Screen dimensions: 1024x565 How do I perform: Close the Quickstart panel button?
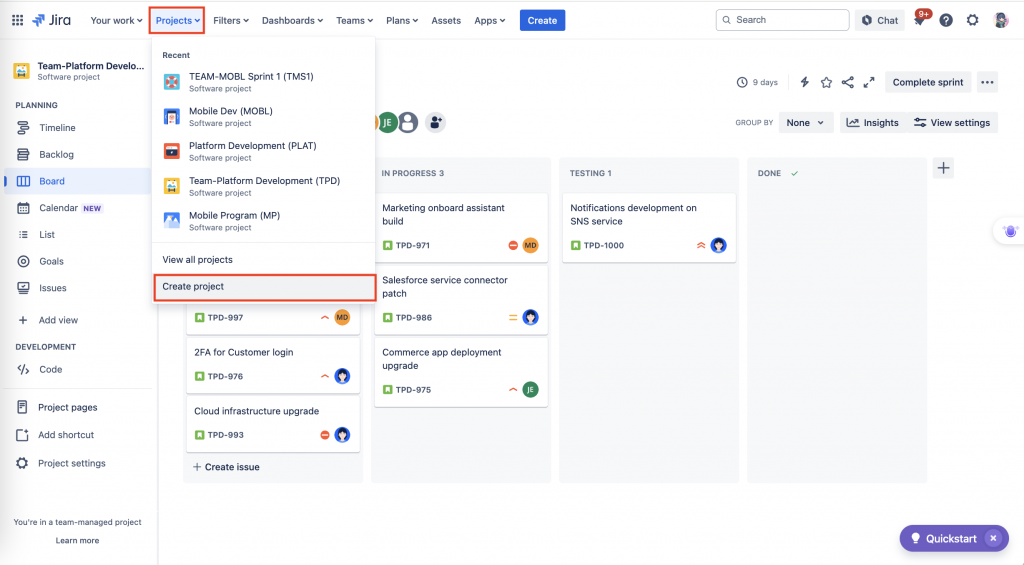(993, 538)
